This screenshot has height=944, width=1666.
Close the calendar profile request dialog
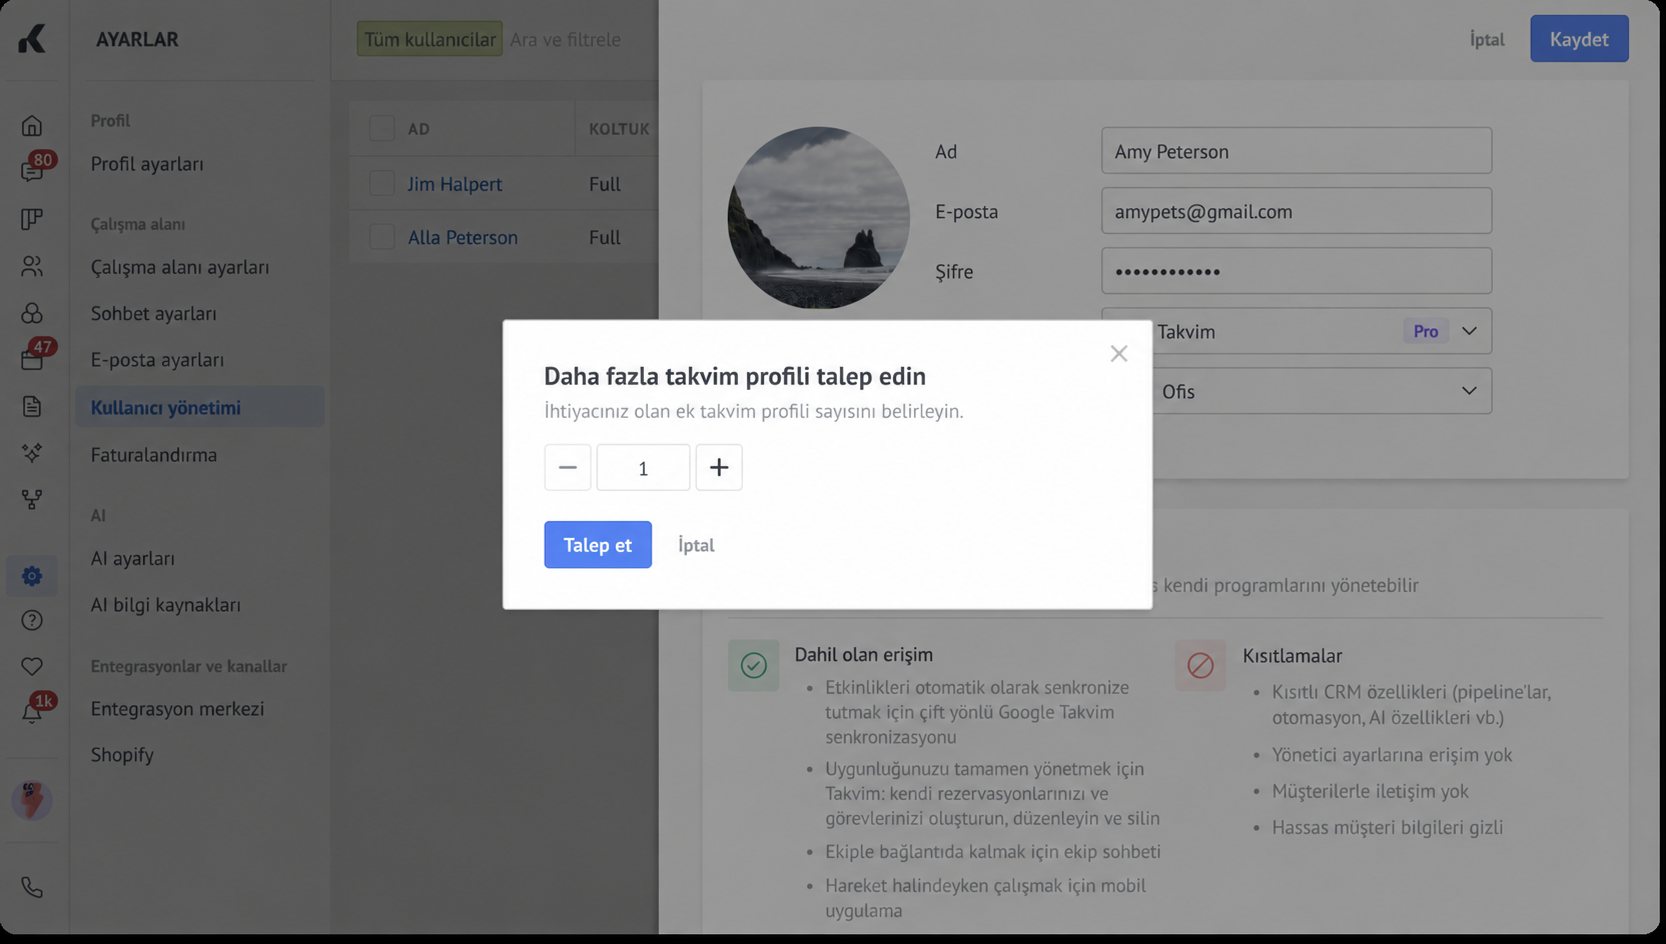coord(1119,353)
